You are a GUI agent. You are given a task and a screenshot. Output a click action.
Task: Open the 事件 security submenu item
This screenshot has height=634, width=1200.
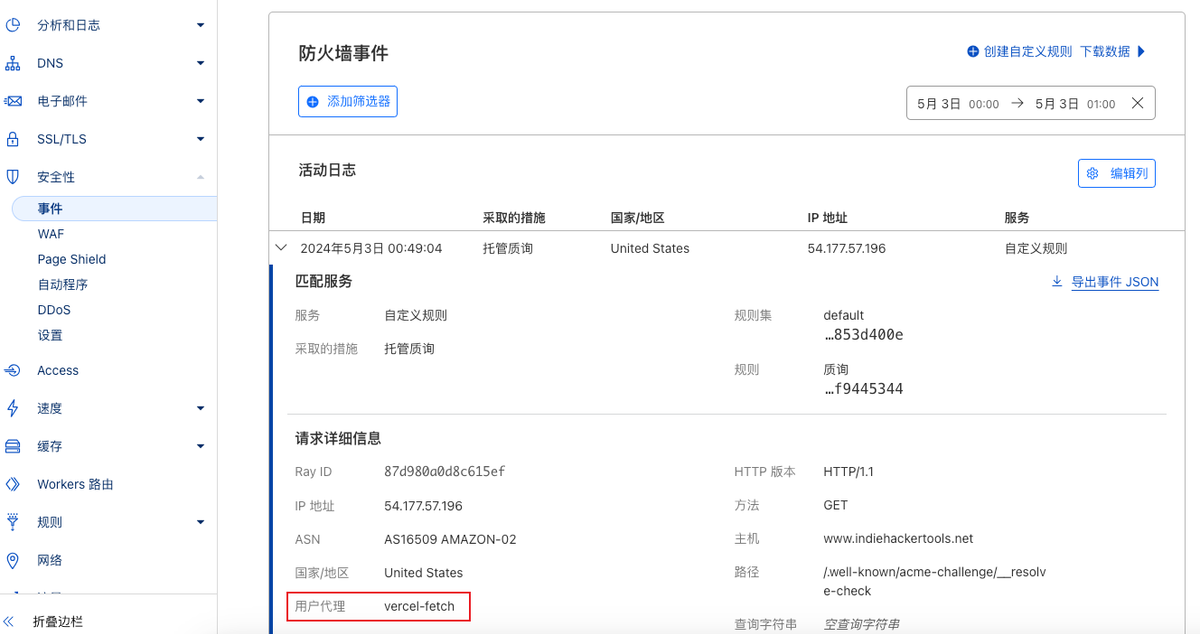(x=114, y=209)
